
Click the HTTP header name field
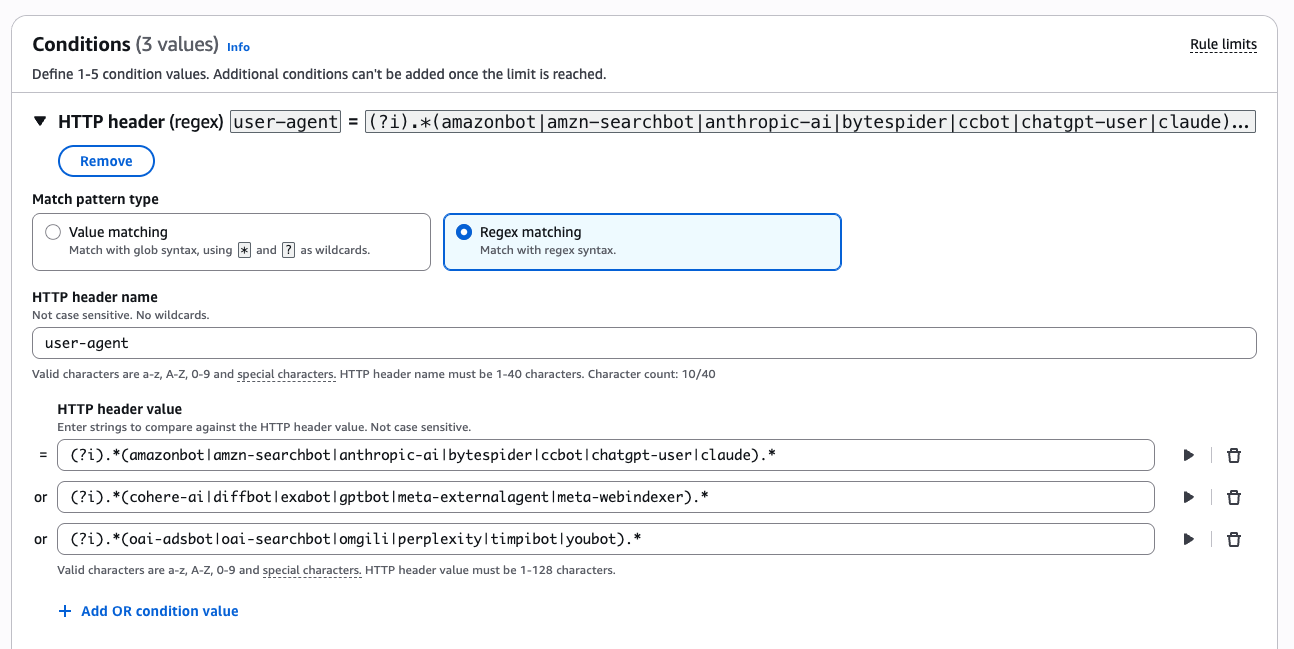(644, 343)
